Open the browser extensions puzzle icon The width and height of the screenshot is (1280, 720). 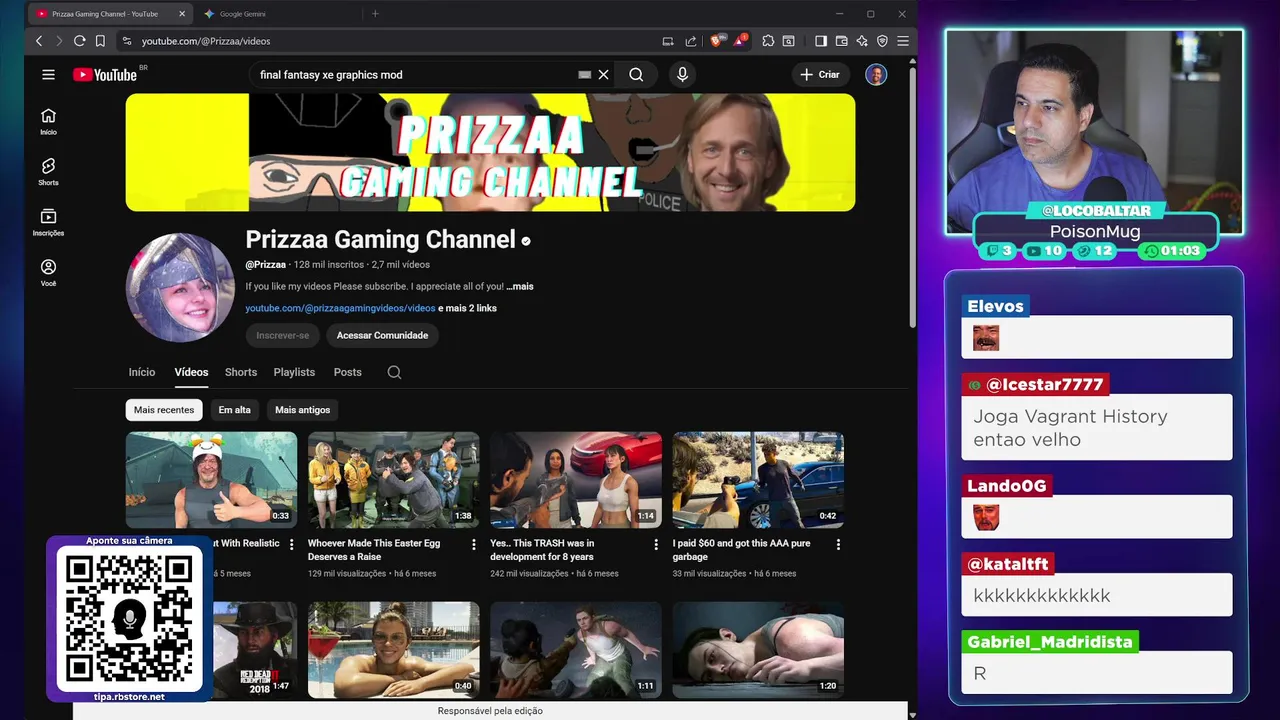[768, 41]
